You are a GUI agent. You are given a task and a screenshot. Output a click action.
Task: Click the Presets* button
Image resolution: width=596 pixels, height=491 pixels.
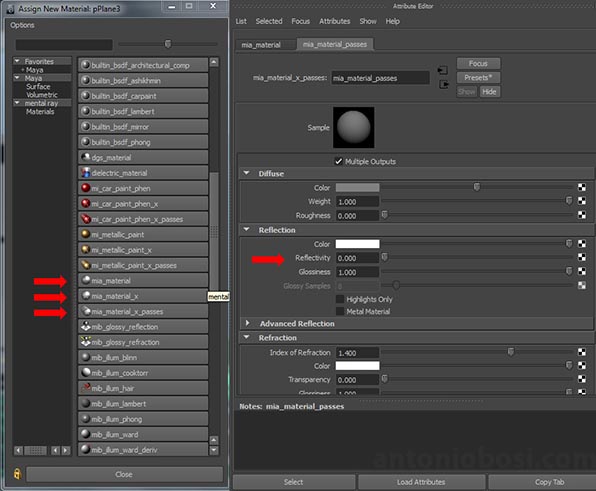click(x=478, y=78)
